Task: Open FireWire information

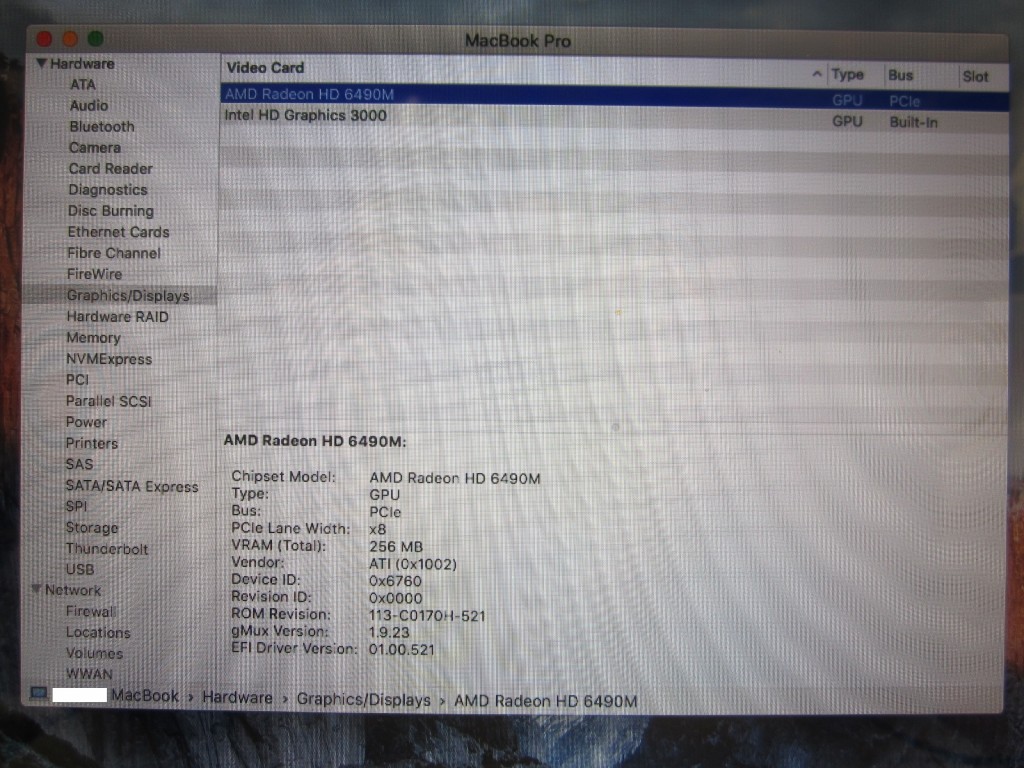Action: coord(94,274)
